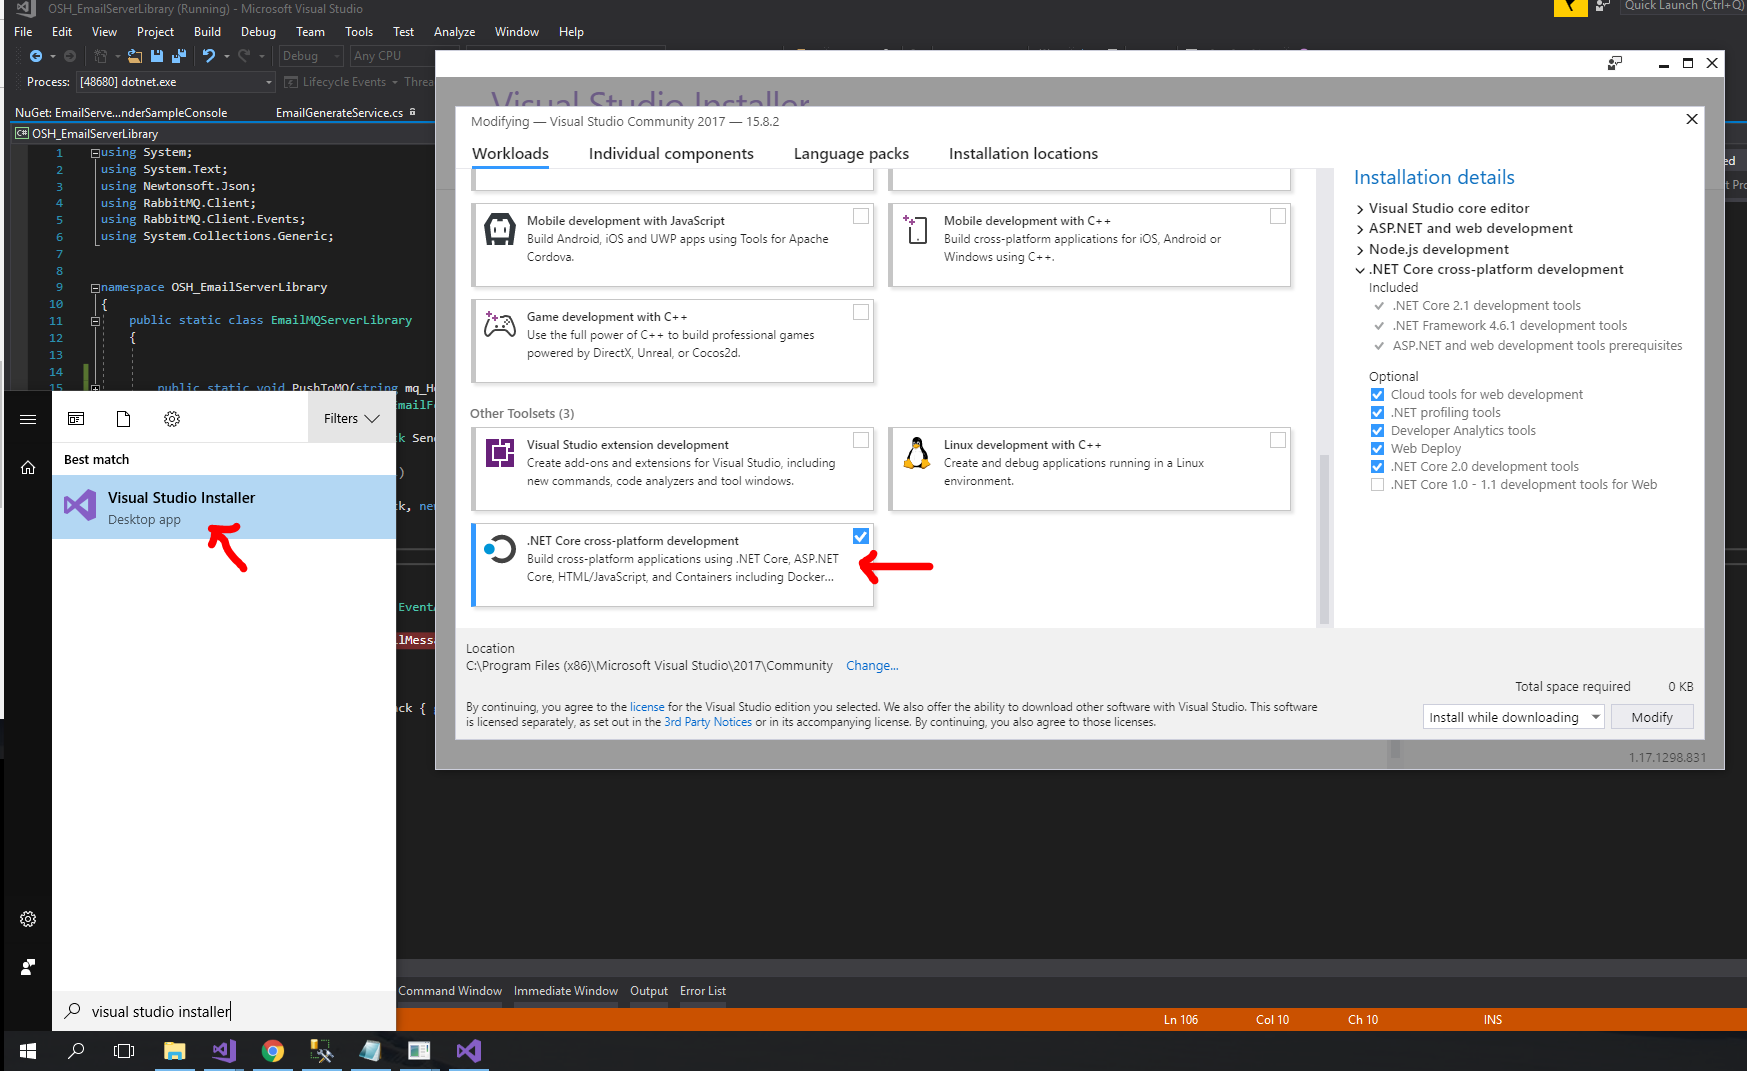Open the Debug configuration dropdown

pyautogui.click(x=310, y=56)
